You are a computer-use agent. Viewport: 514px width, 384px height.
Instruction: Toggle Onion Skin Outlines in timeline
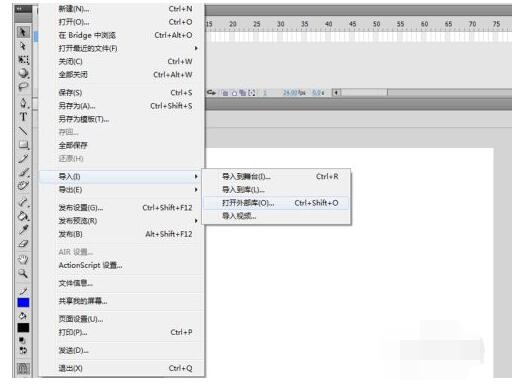pyautogui.click(x=234, y=93)
